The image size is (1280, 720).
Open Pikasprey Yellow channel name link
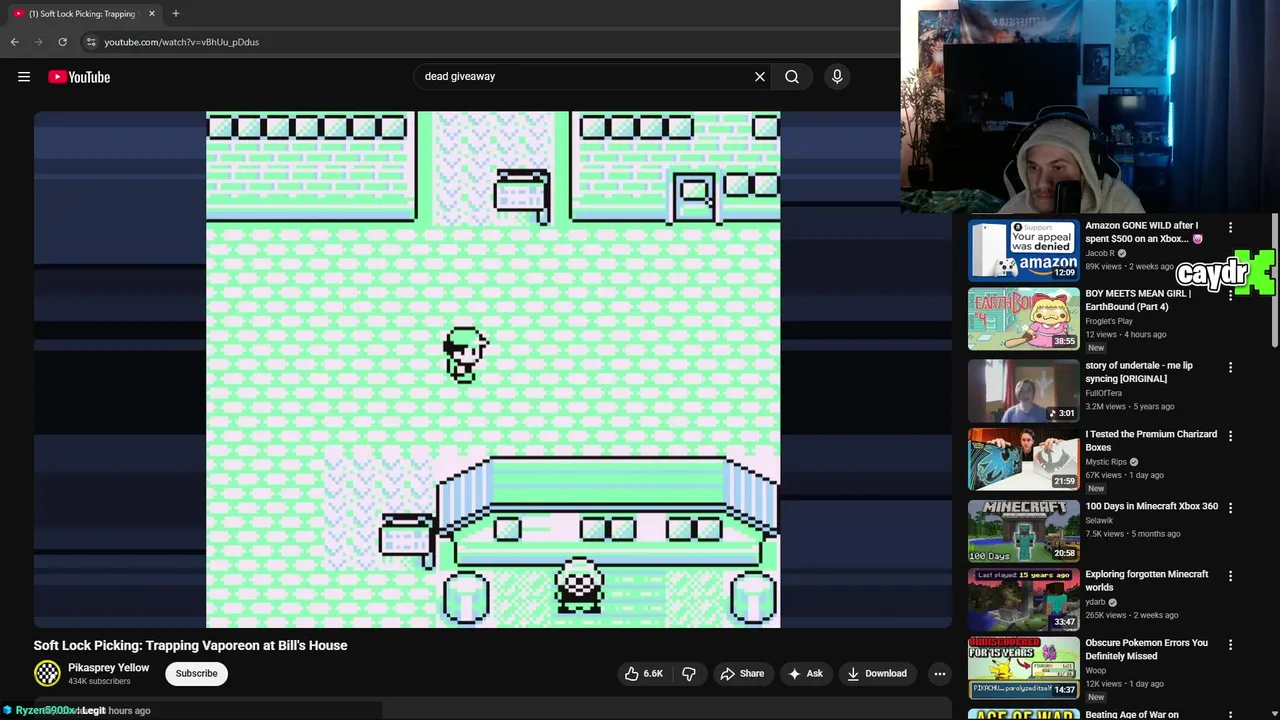pos(108,667)
